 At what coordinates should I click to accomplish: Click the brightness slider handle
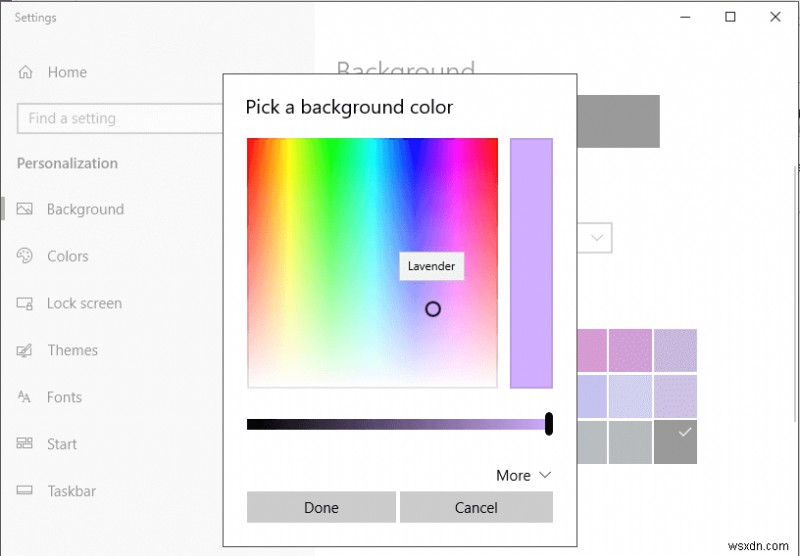(549, 424)
